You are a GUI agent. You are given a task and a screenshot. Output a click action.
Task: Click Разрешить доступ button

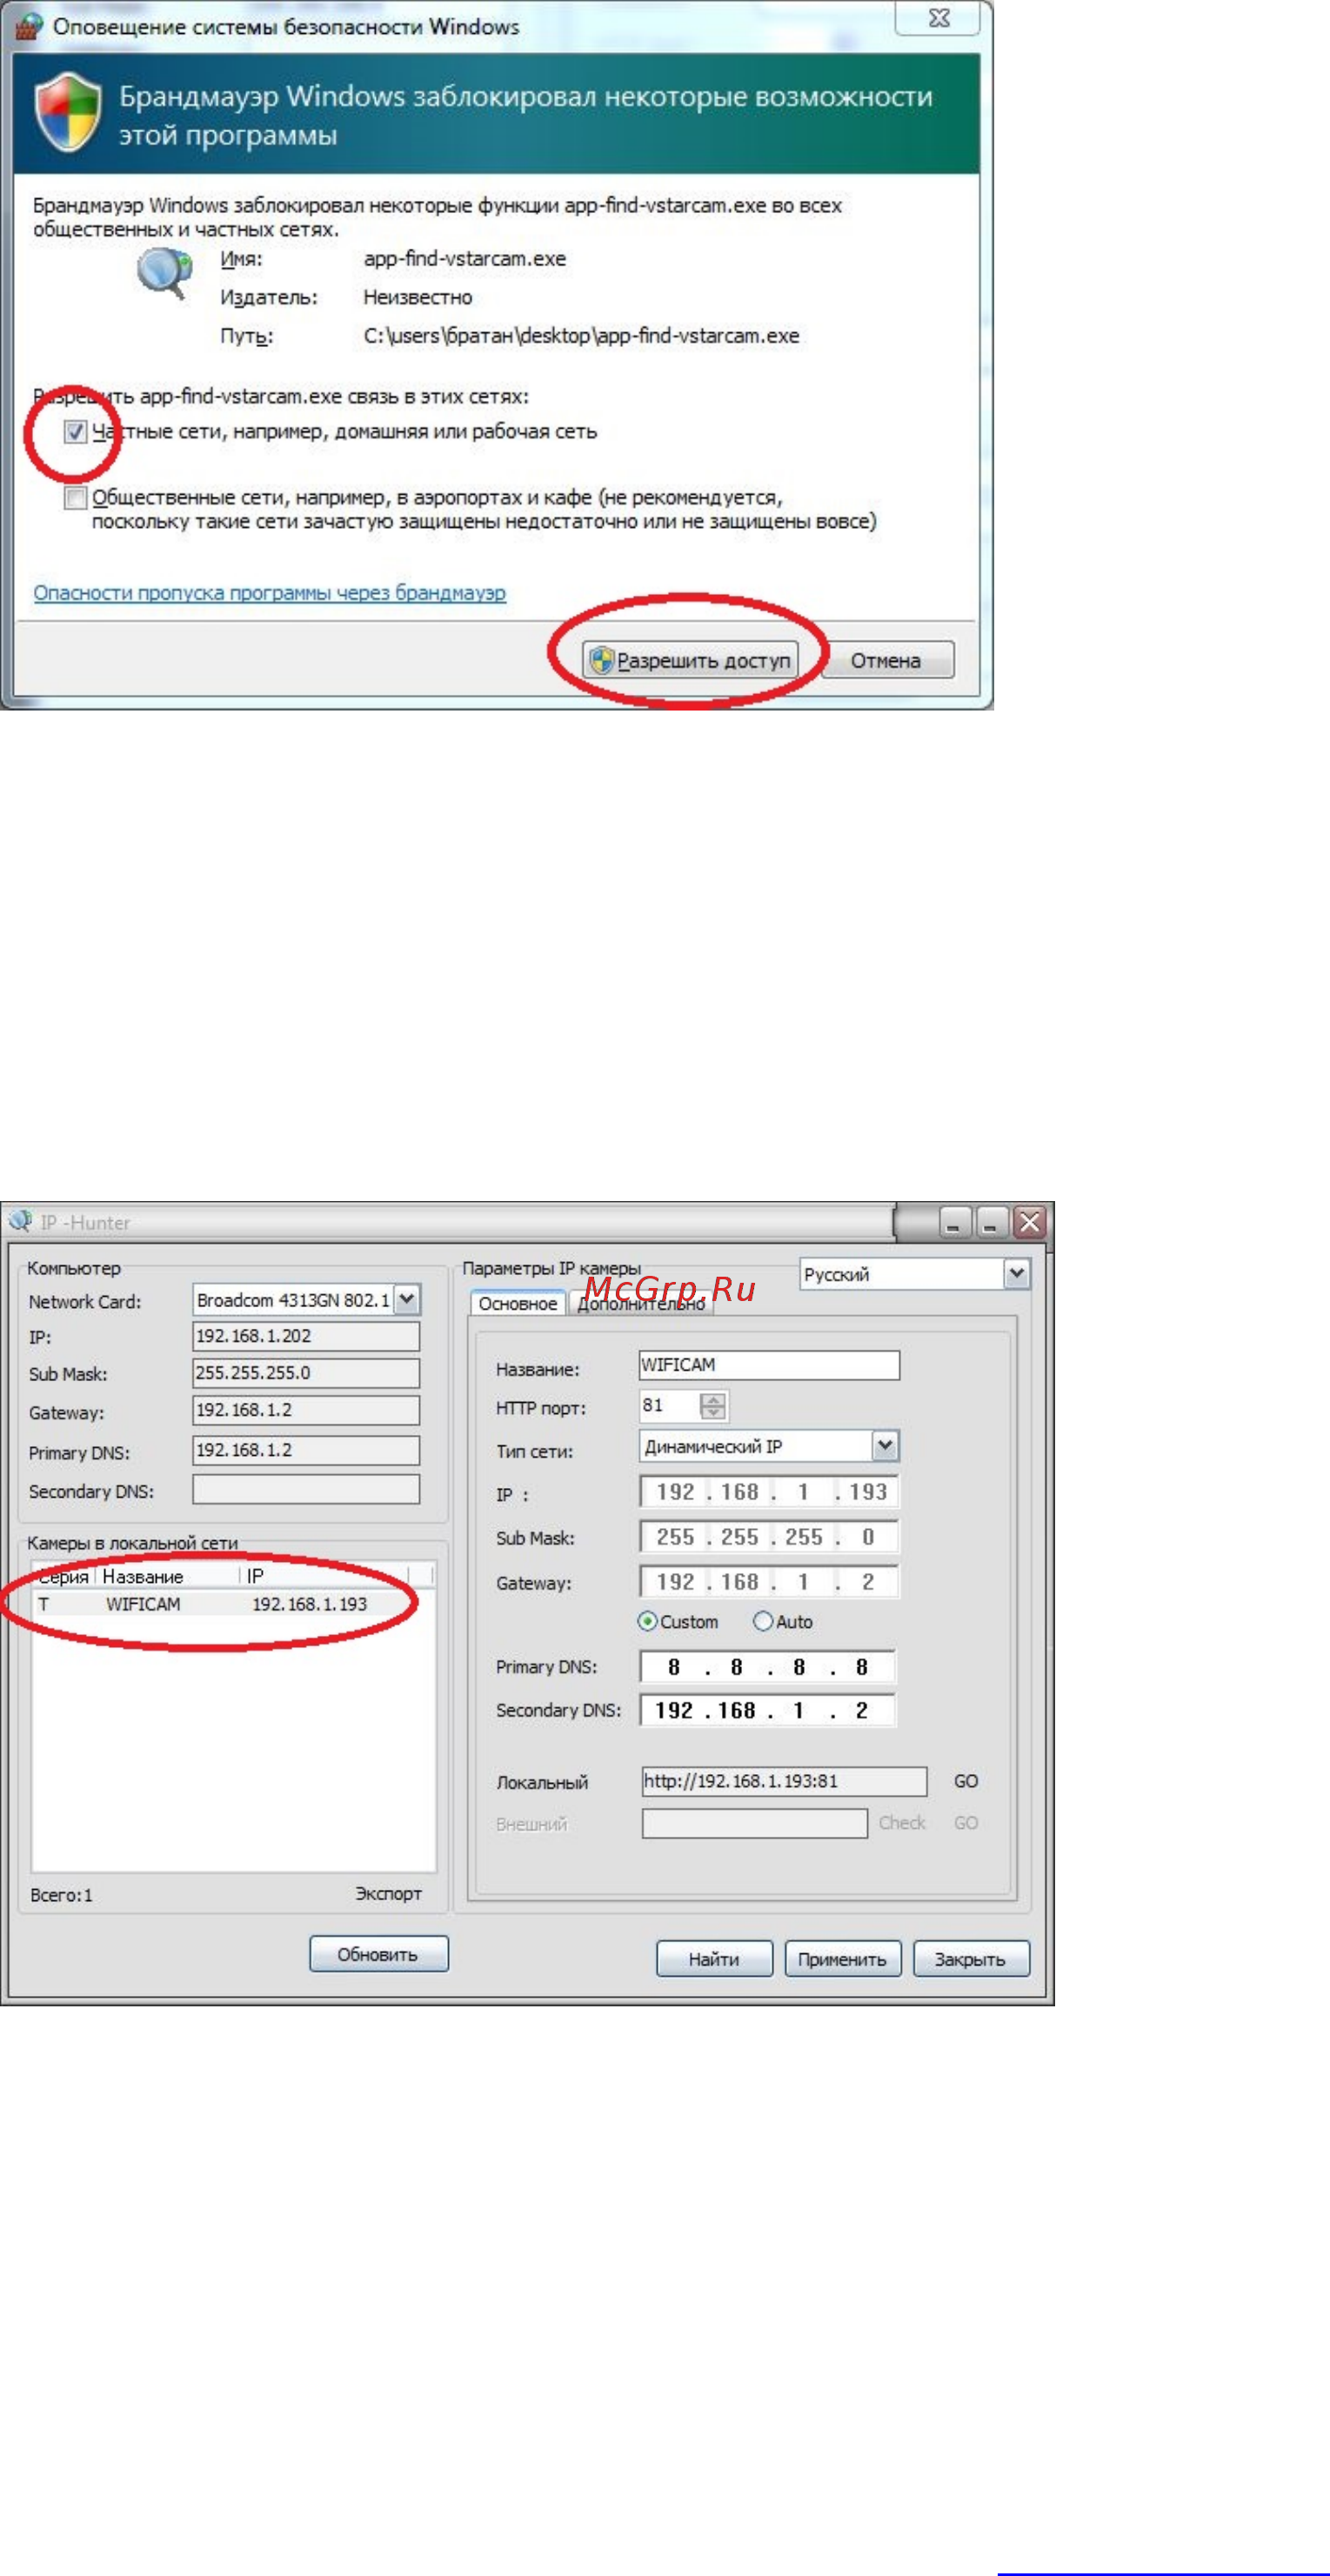click(690, 660)
